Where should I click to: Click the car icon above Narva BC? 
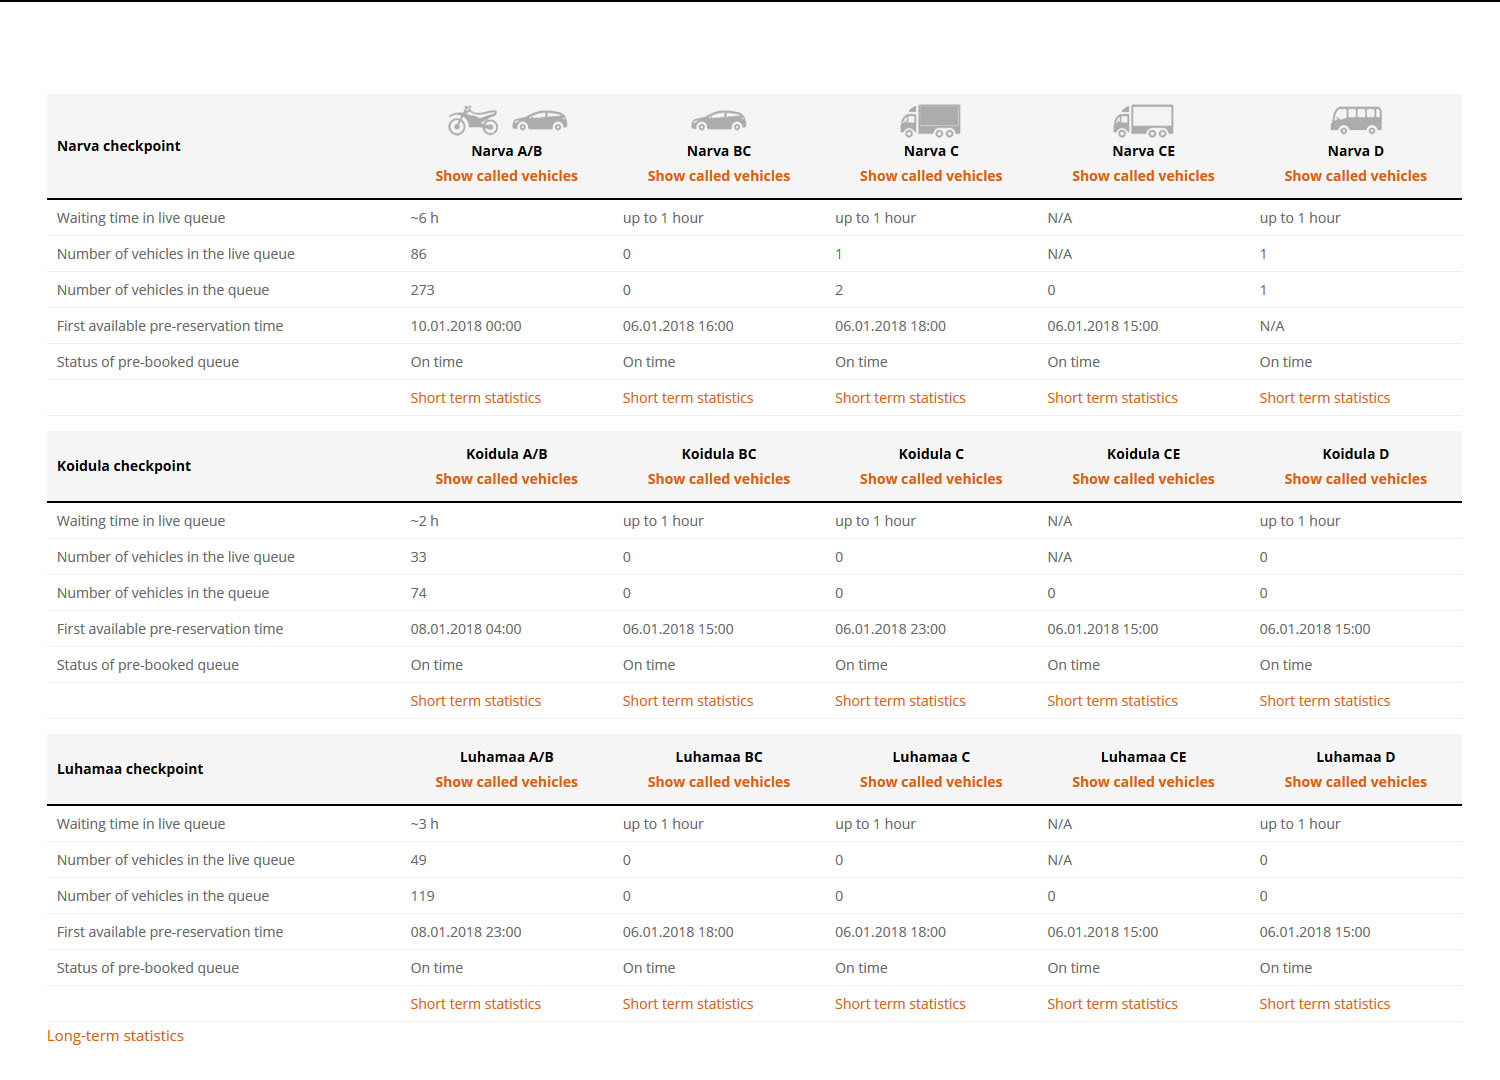[x=719, y=121]
